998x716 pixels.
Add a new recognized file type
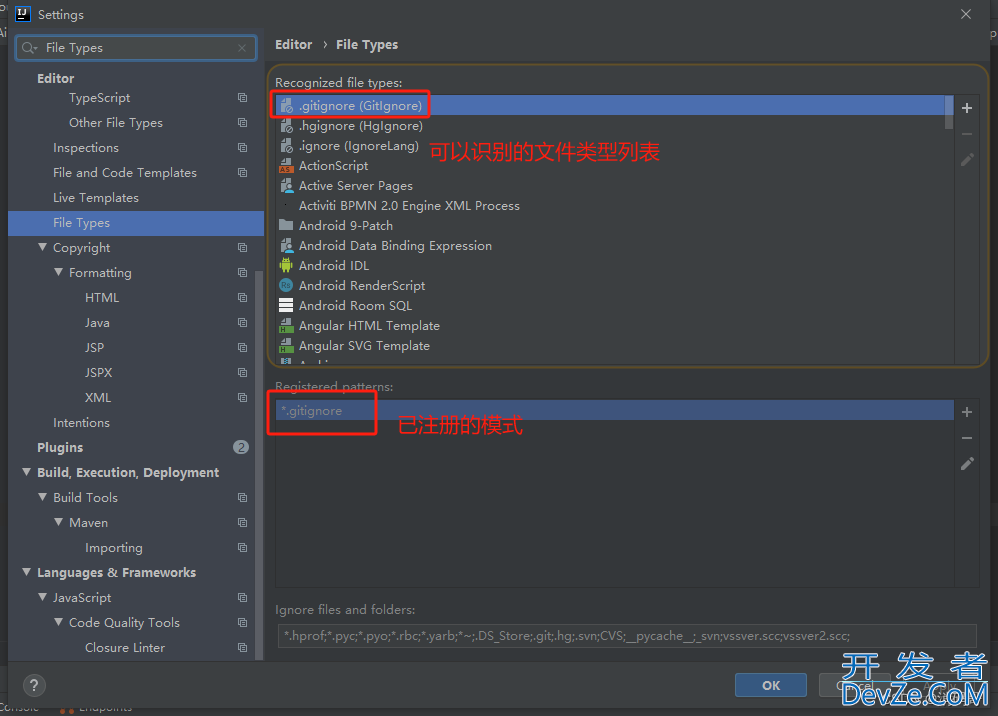(x=967, y=108)
